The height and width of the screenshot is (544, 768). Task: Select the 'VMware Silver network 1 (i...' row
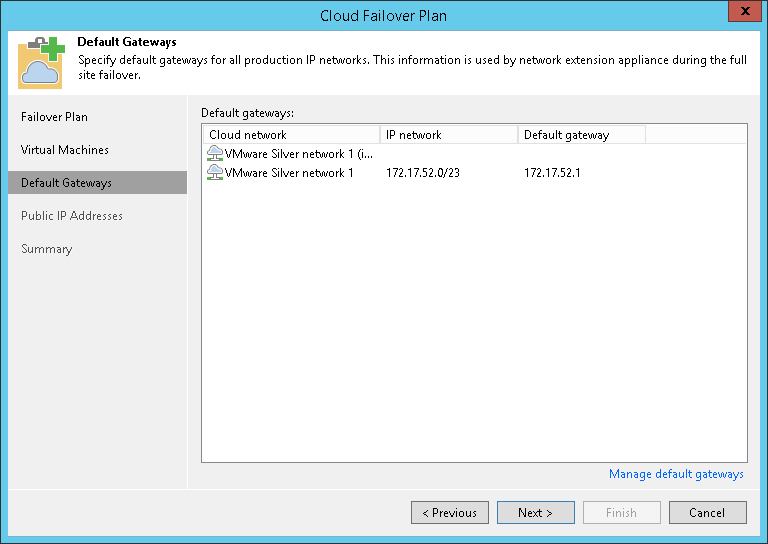click(x=474, y=154)
